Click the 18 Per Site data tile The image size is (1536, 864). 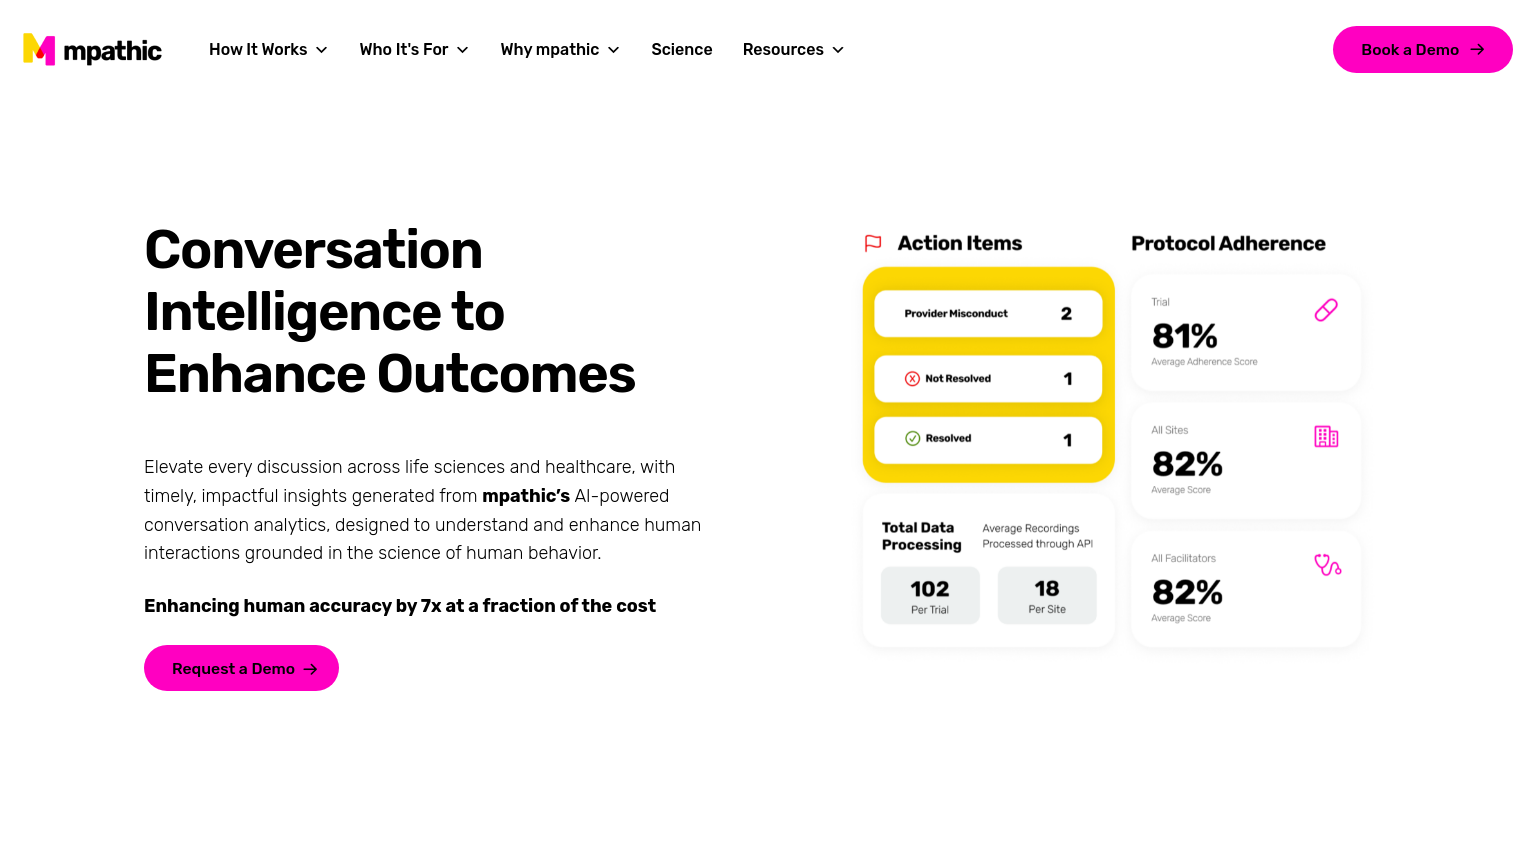(x=1047, y=596)
